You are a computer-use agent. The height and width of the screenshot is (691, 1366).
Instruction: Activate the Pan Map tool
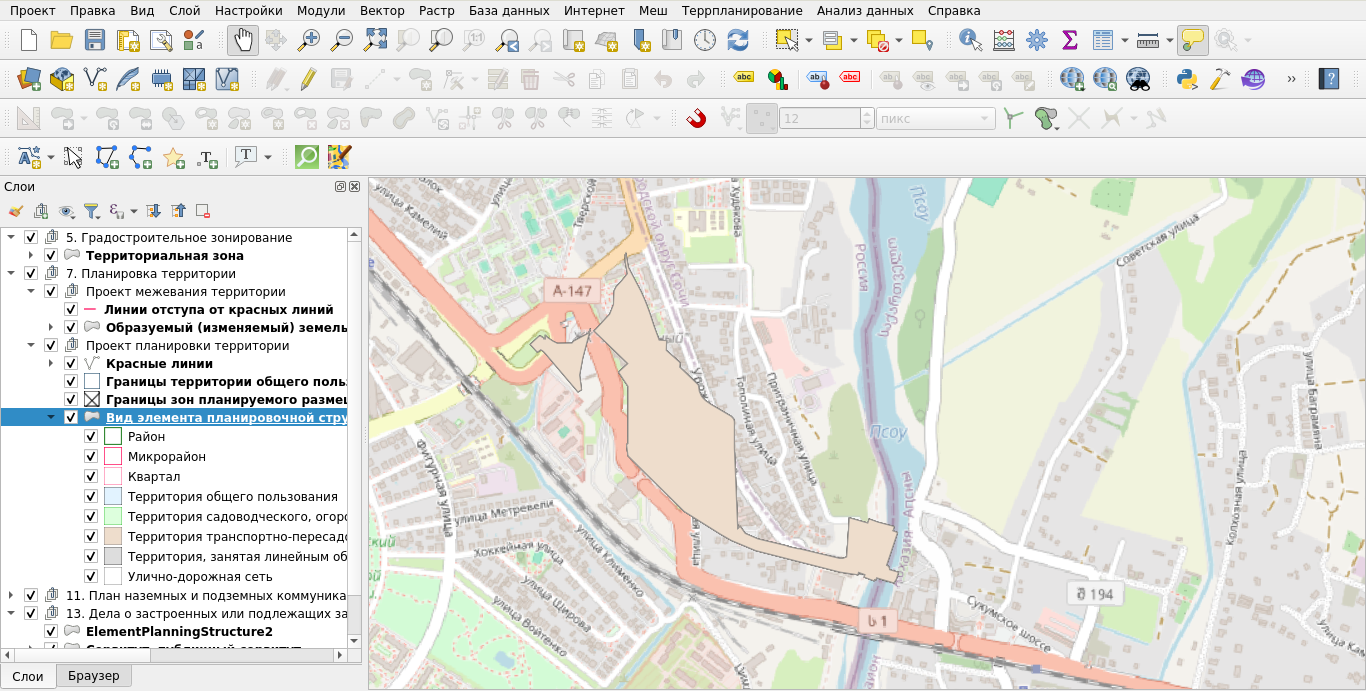click(x=242, y=41)
